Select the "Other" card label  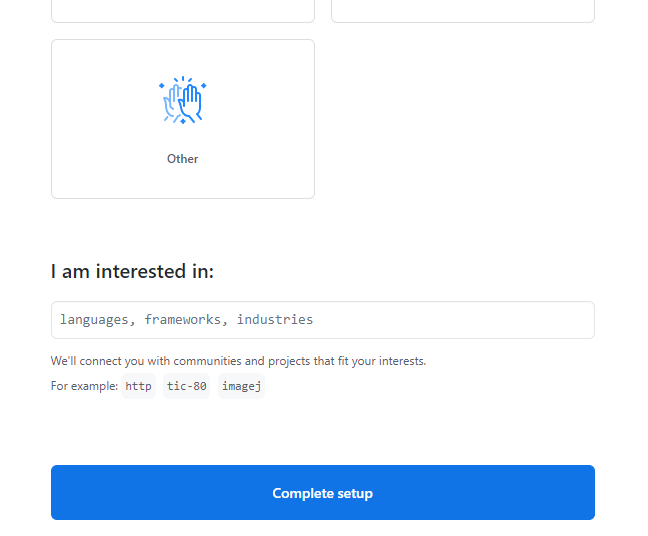pos(183,159)
